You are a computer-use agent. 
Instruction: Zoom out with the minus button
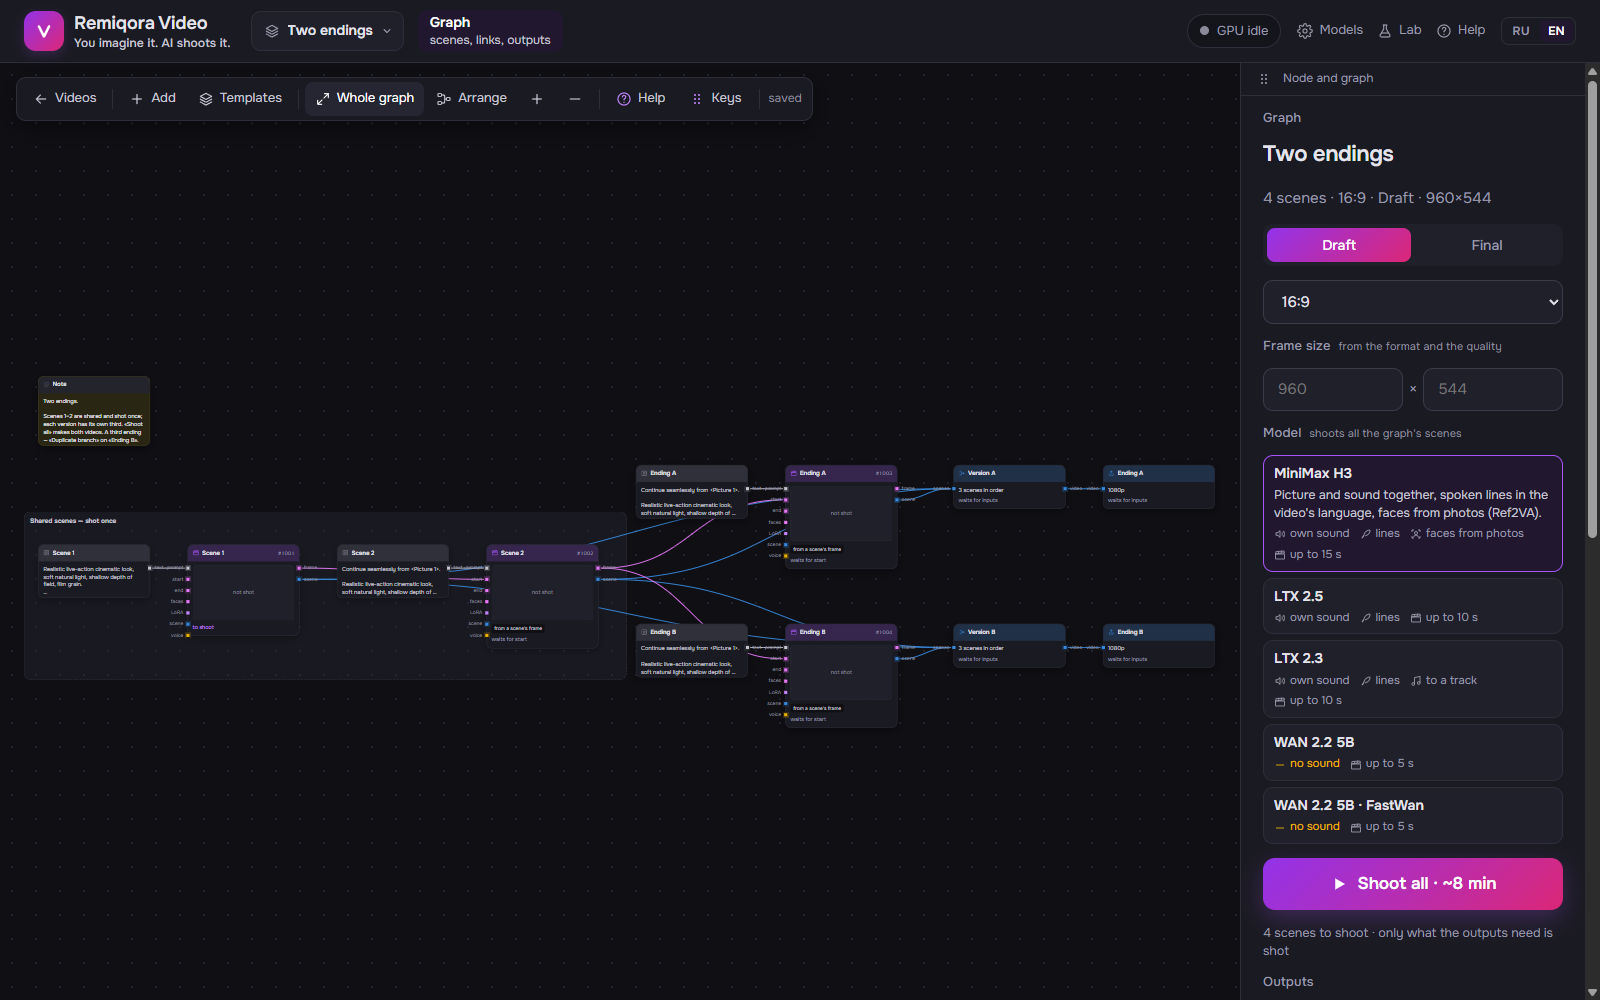[575, 99]
